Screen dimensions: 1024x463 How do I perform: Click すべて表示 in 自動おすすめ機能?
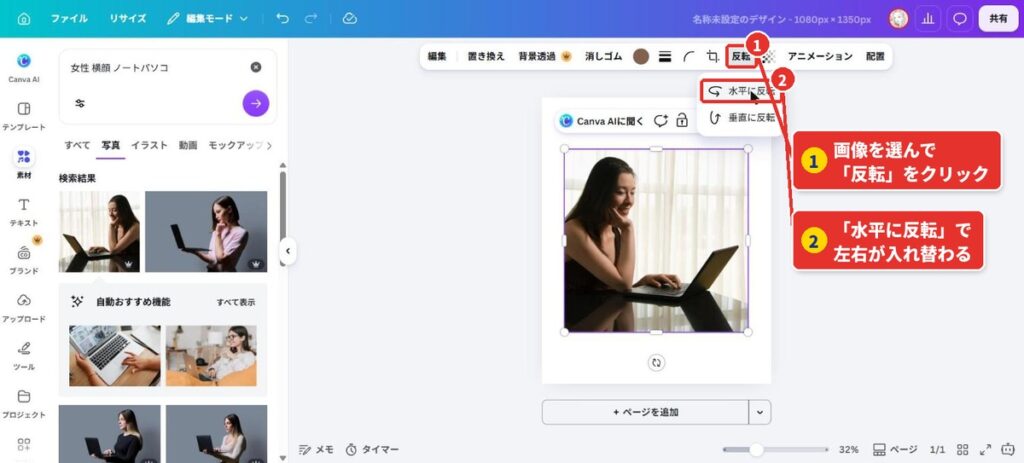236,302
